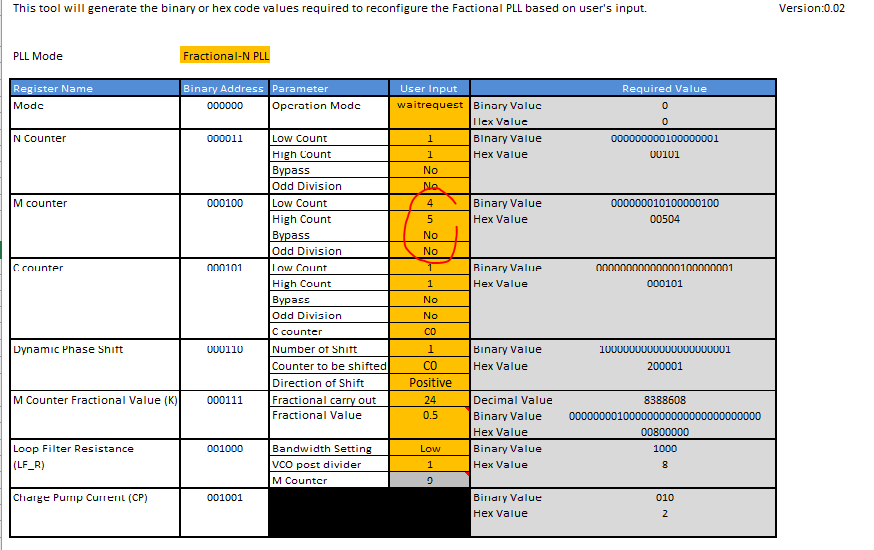The image size is (874, 550).
Task: Click the Parameter column header
Action: tap(329, 88)
